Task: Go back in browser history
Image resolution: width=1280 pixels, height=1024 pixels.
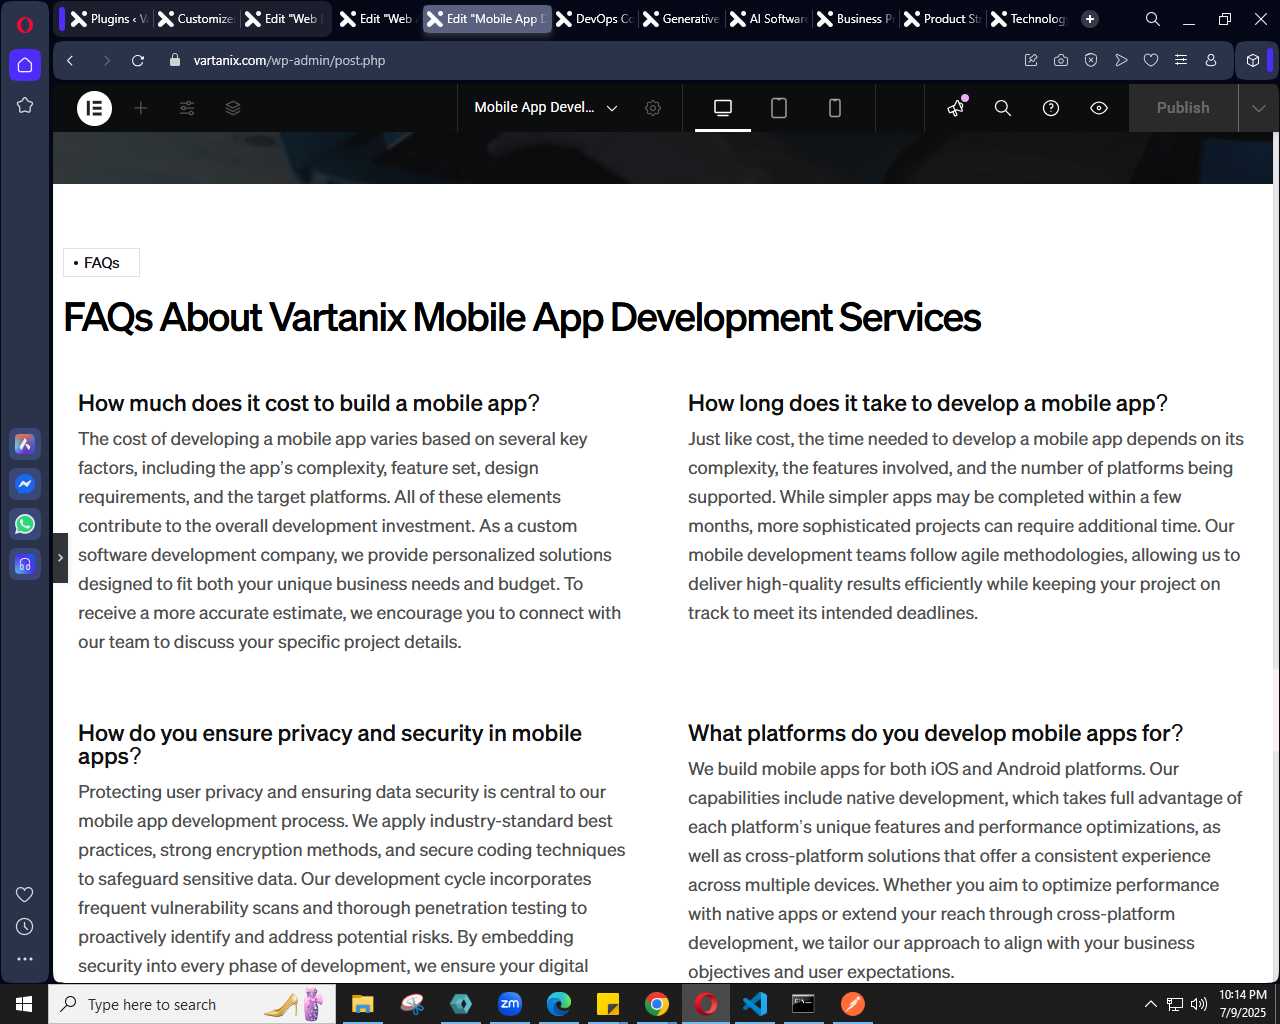Action: (70, 60)
